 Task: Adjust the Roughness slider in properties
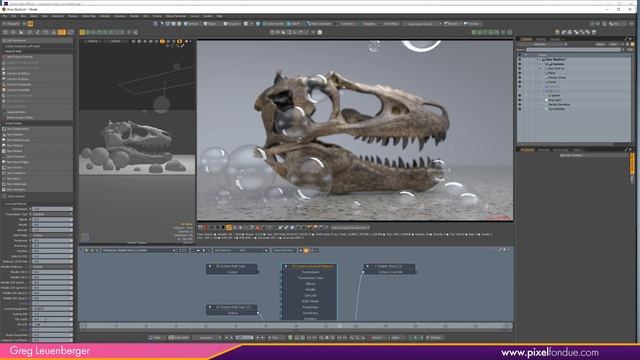[52, 240]
